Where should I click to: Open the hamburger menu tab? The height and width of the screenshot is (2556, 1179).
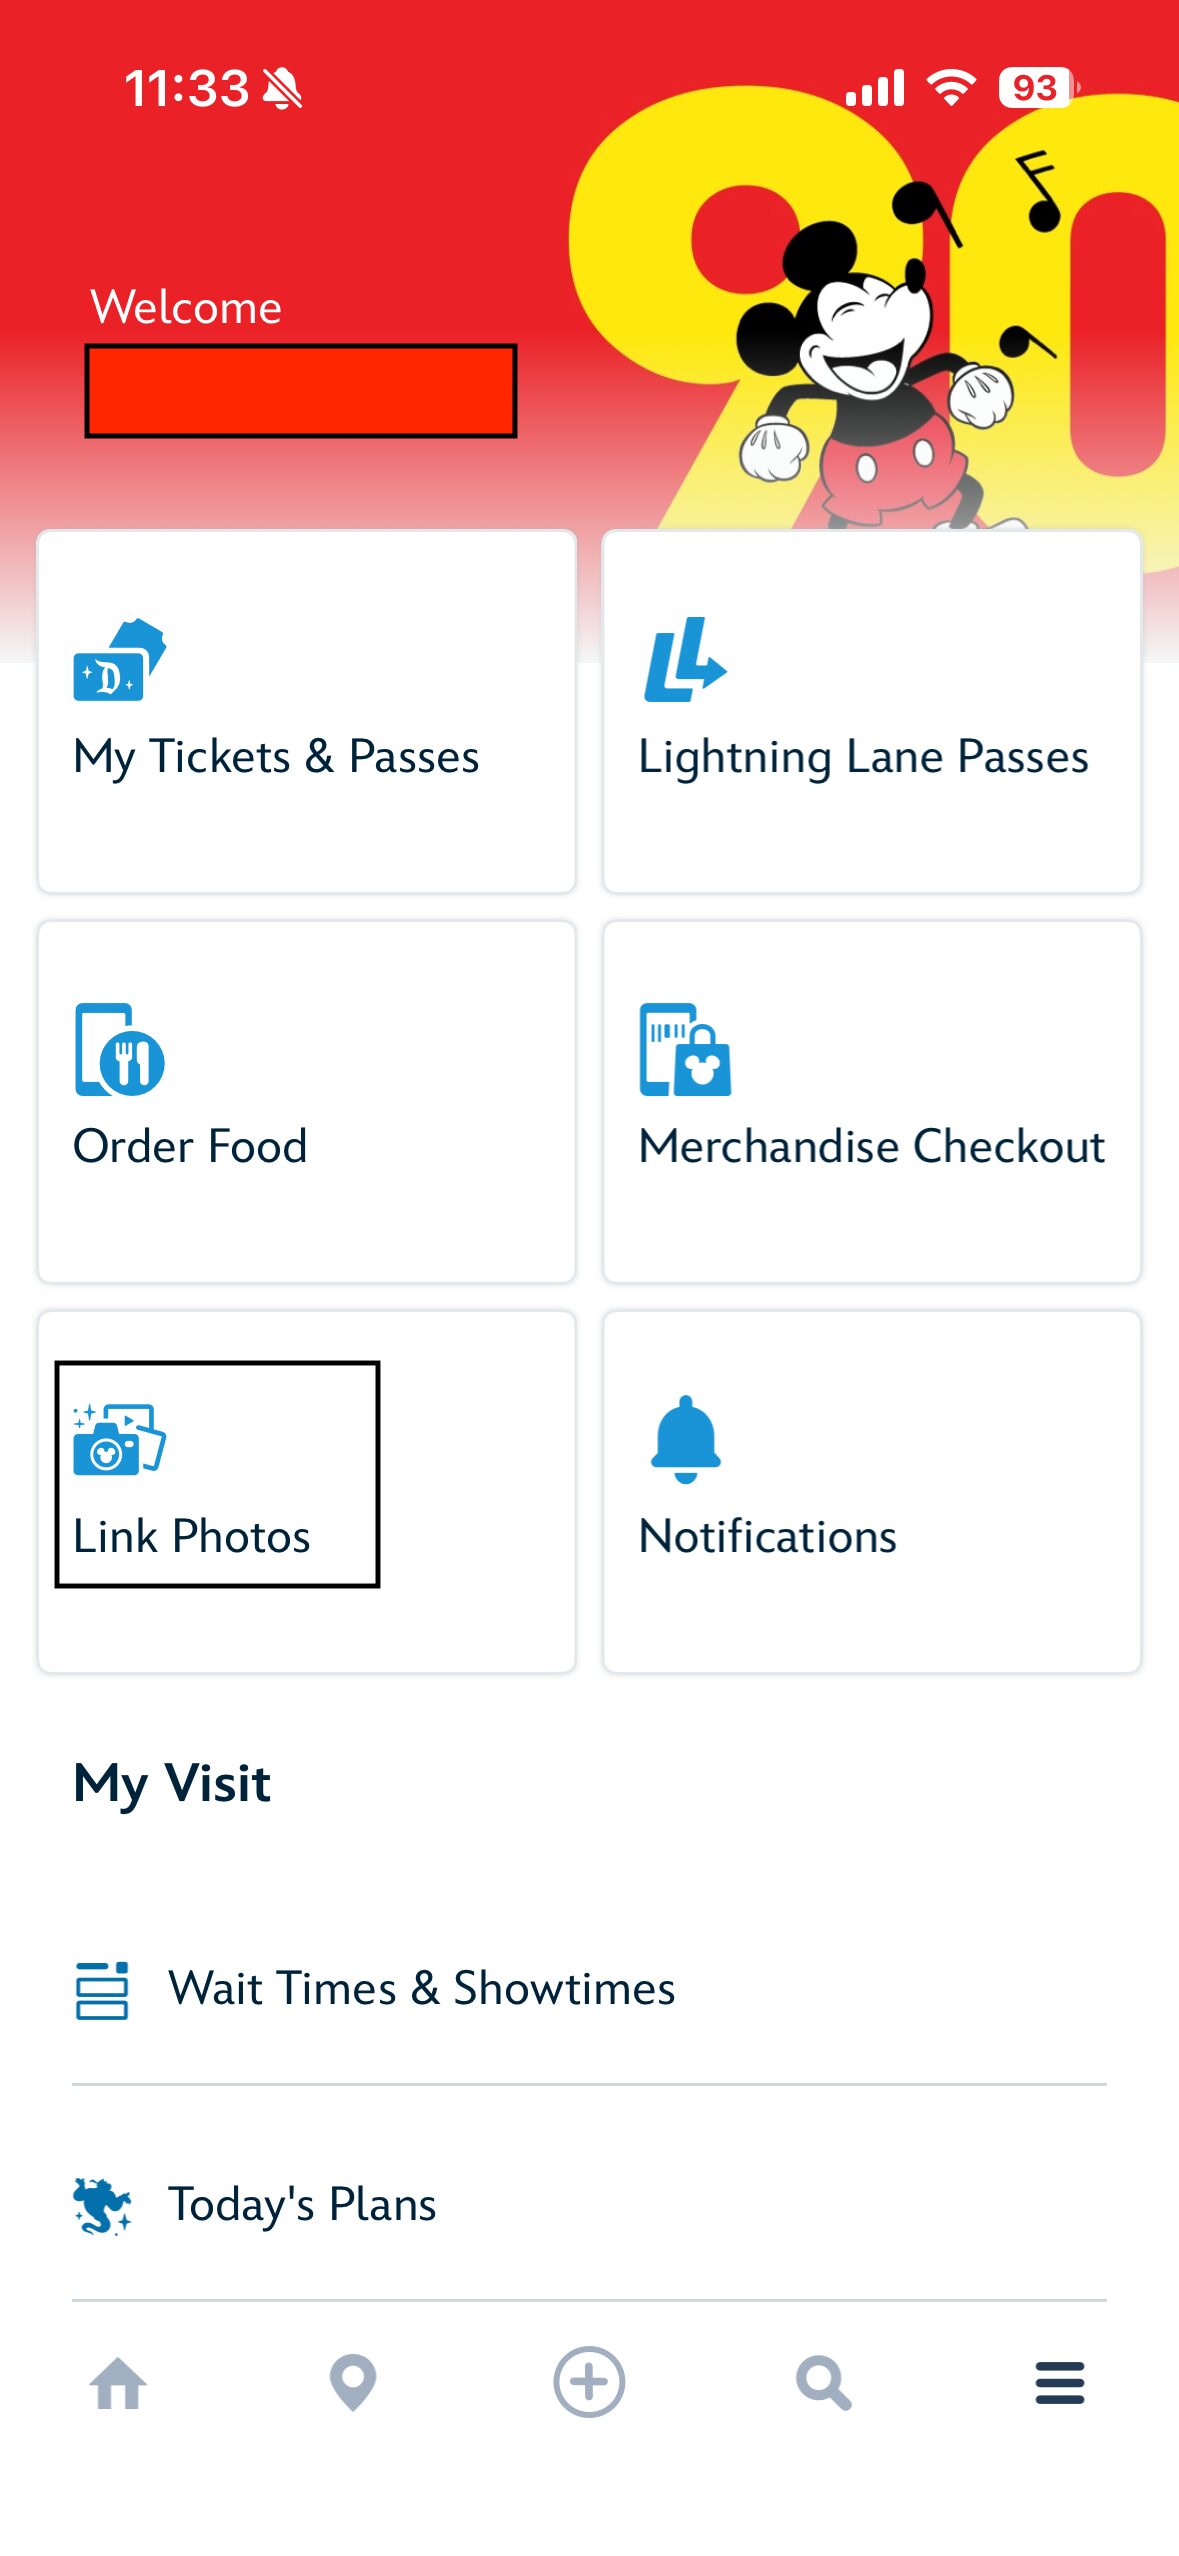1060,2384
